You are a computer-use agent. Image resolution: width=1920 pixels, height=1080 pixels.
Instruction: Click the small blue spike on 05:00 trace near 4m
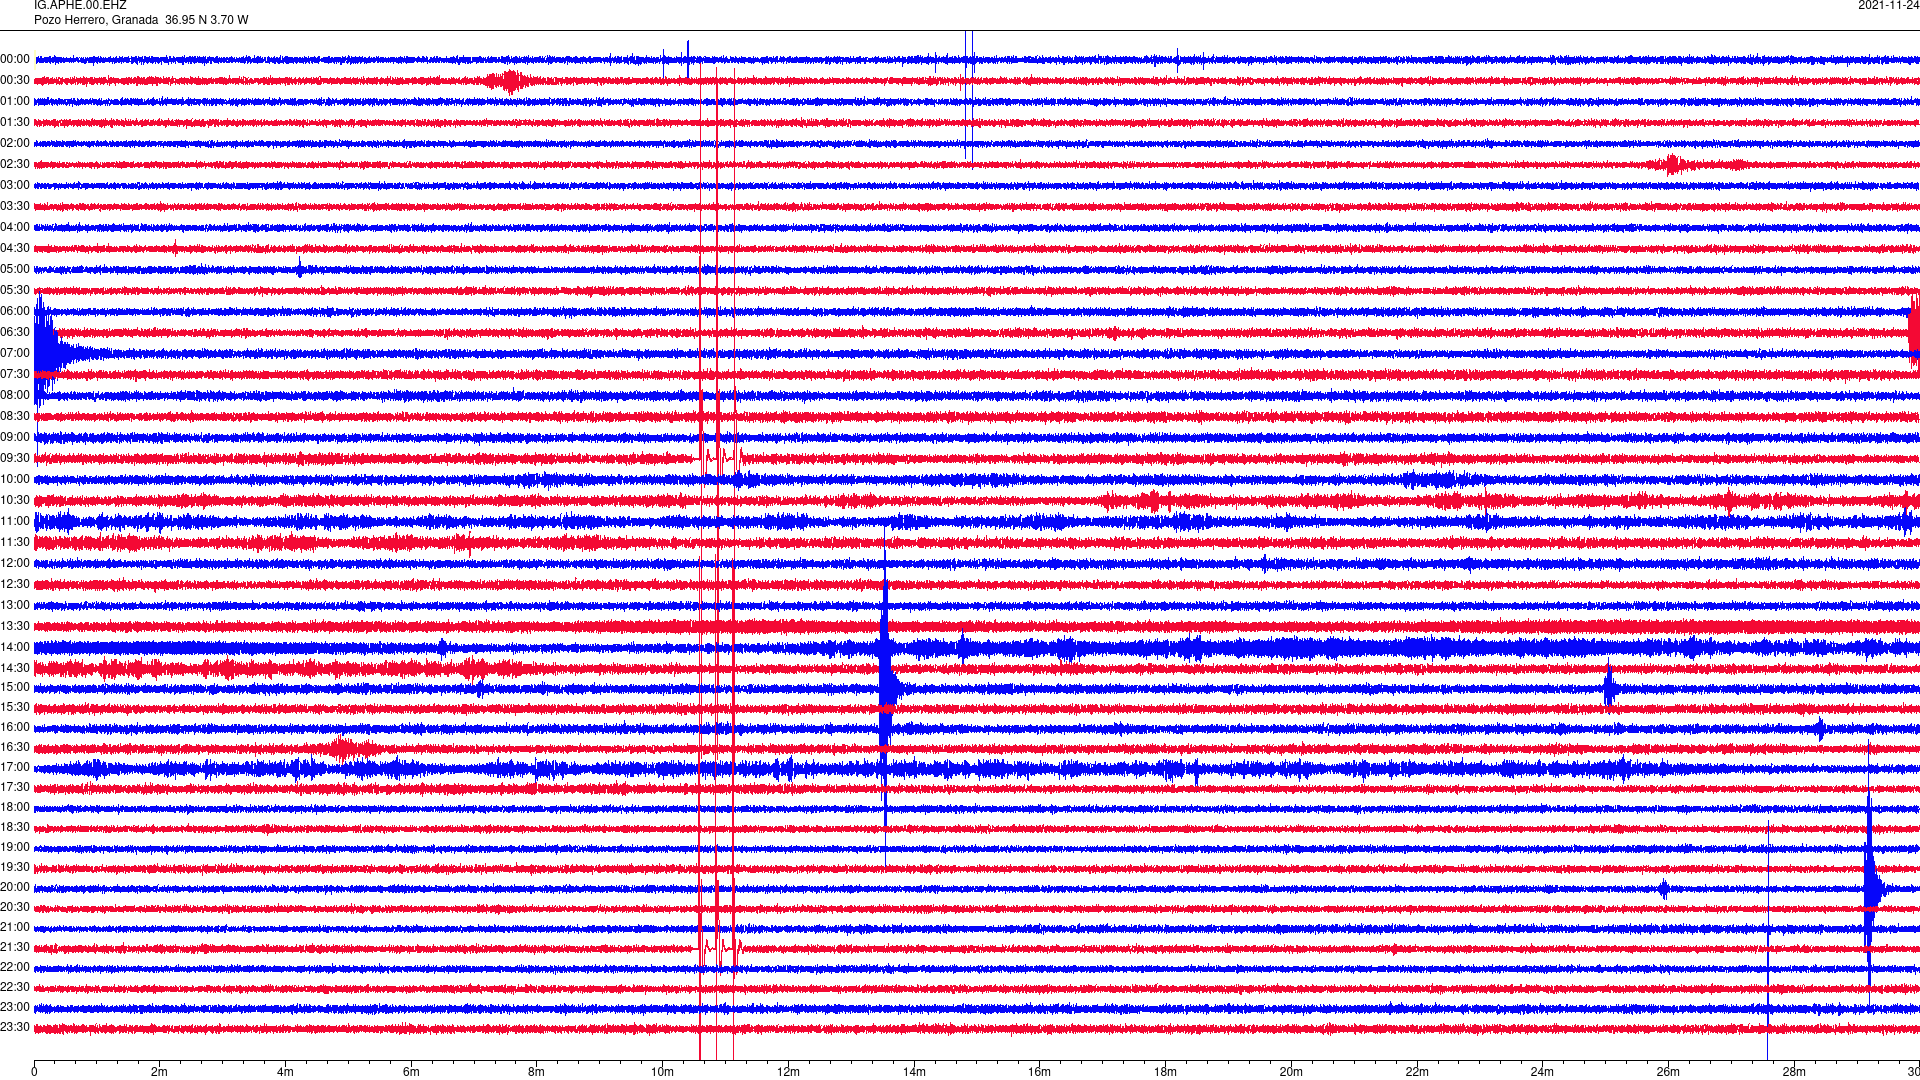pyautogui.click(x=300, y=268)
